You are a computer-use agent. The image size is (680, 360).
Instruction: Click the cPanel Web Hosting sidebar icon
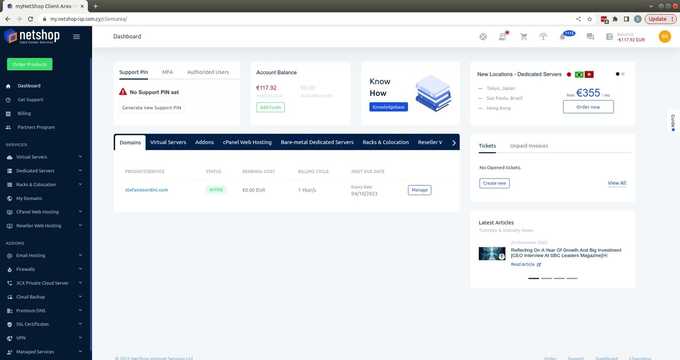pos(10,212)
